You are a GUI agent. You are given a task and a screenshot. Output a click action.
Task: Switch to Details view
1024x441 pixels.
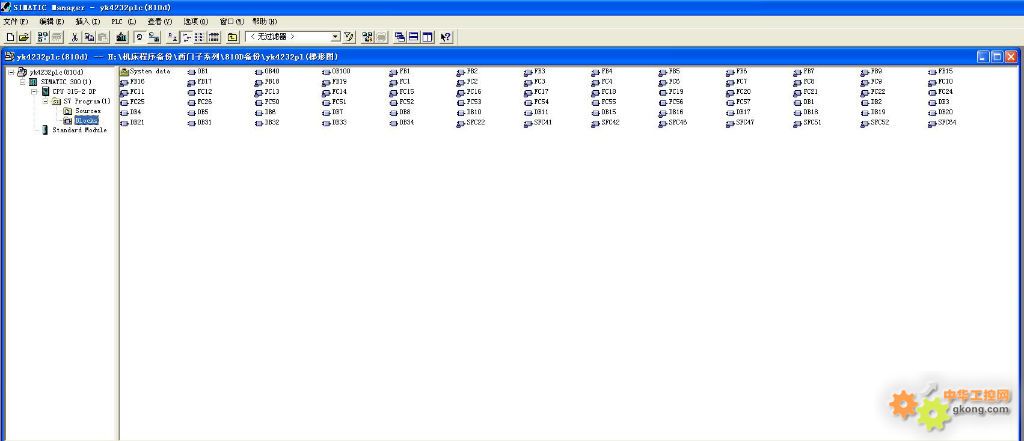coord(214,37)
